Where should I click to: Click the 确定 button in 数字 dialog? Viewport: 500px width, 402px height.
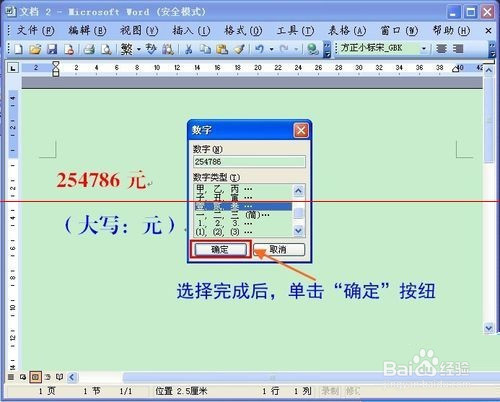coord(220,249)
